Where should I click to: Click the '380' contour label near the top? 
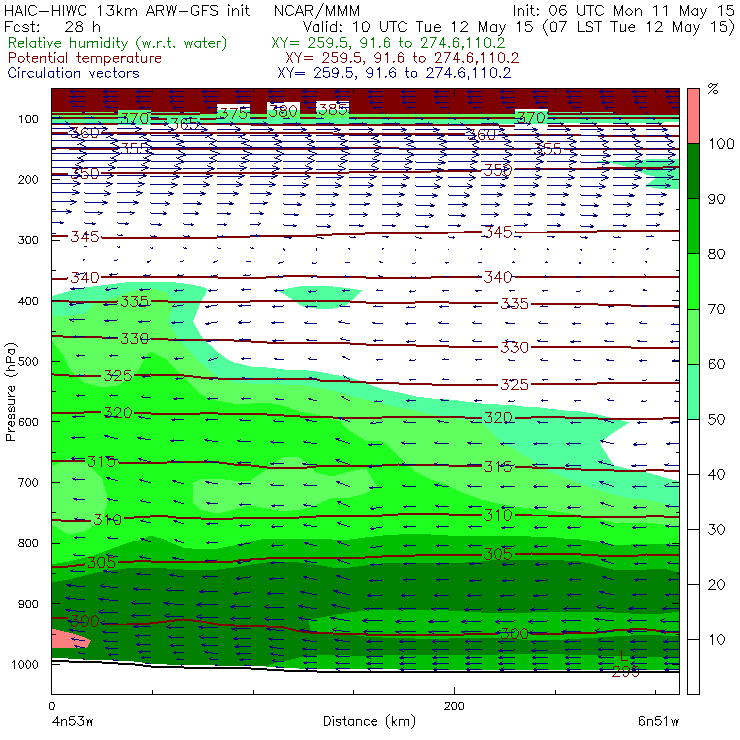[283, 111]
